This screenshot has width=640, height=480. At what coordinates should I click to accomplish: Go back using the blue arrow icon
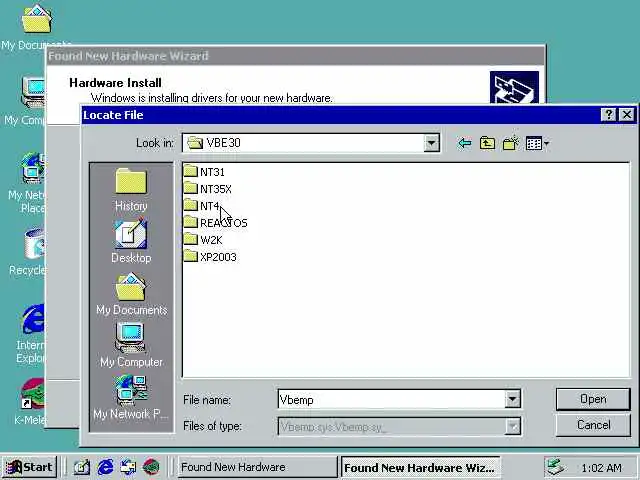click(x=464, y=143)
